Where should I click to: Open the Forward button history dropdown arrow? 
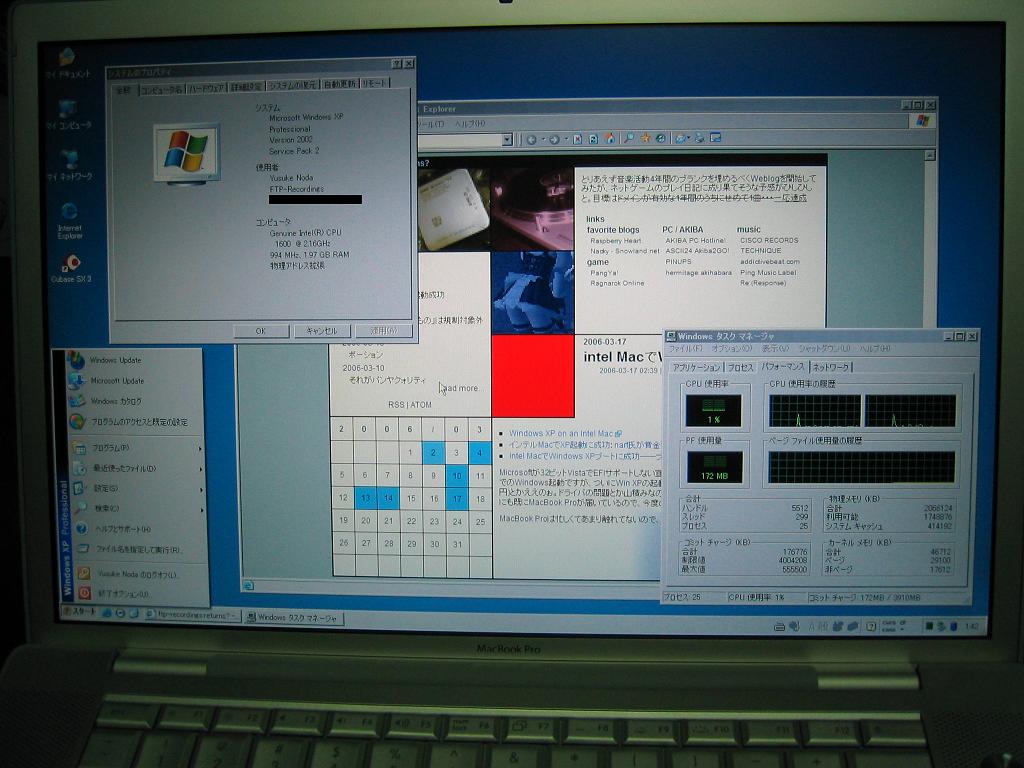point(566,140)
